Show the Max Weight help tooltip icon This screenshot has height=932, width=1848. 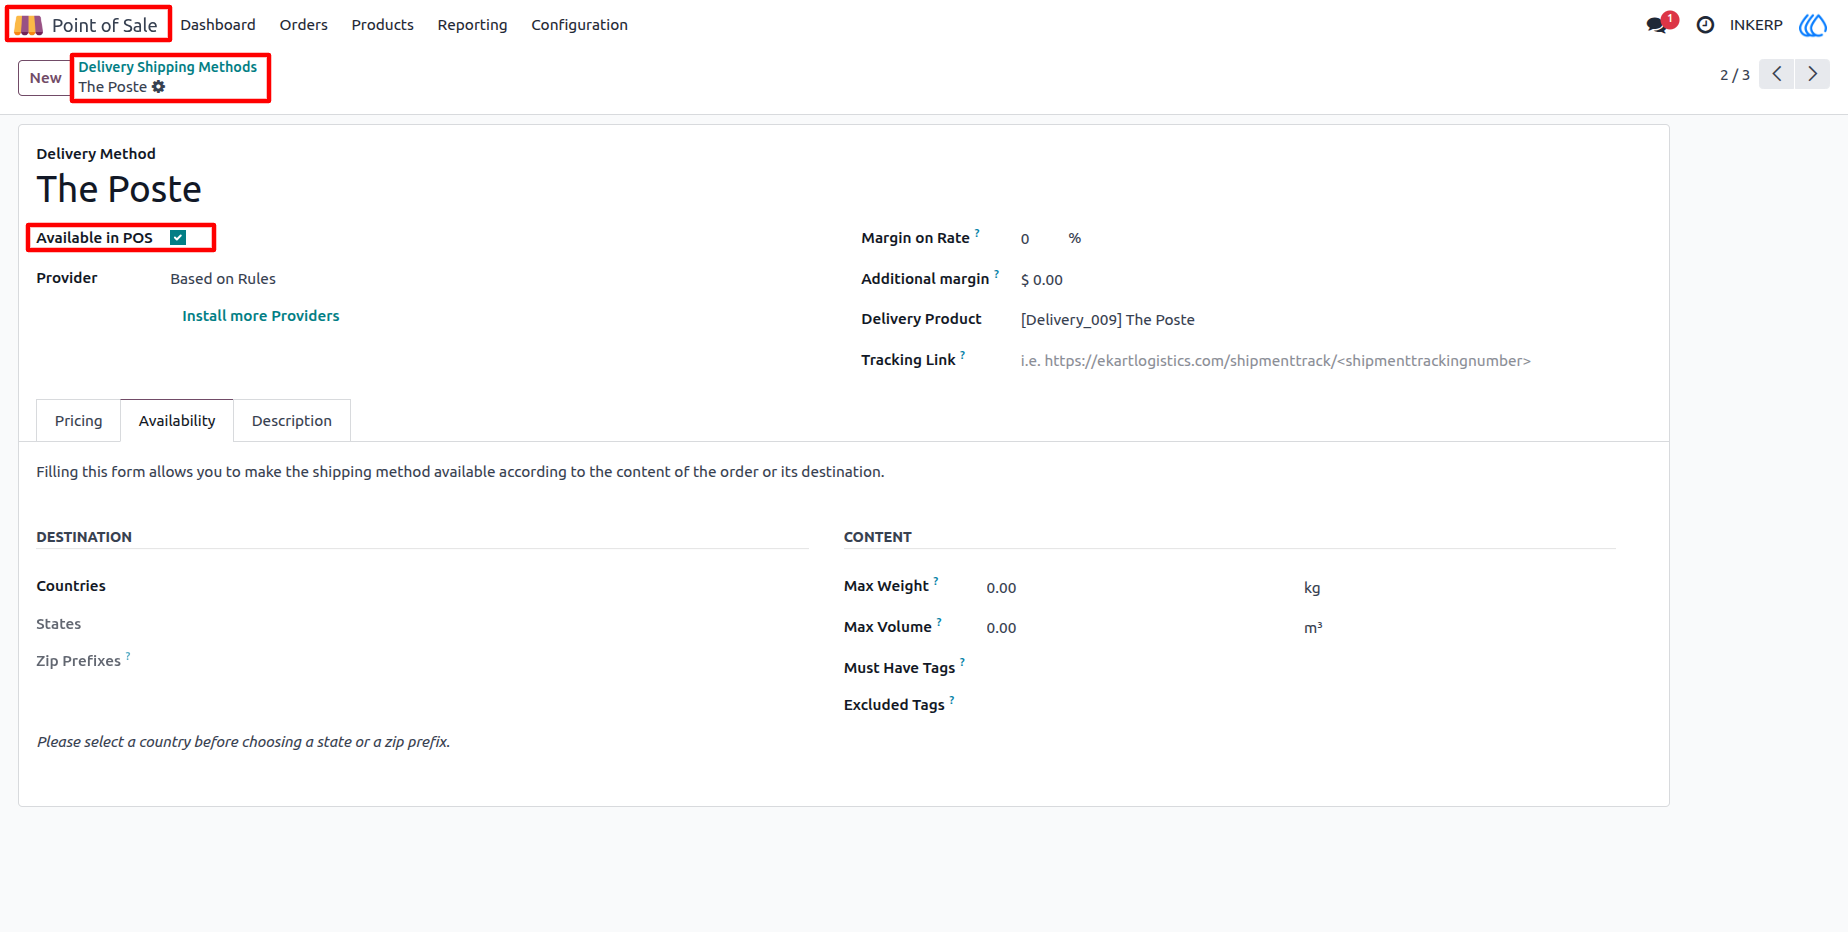tap(936, 580)
